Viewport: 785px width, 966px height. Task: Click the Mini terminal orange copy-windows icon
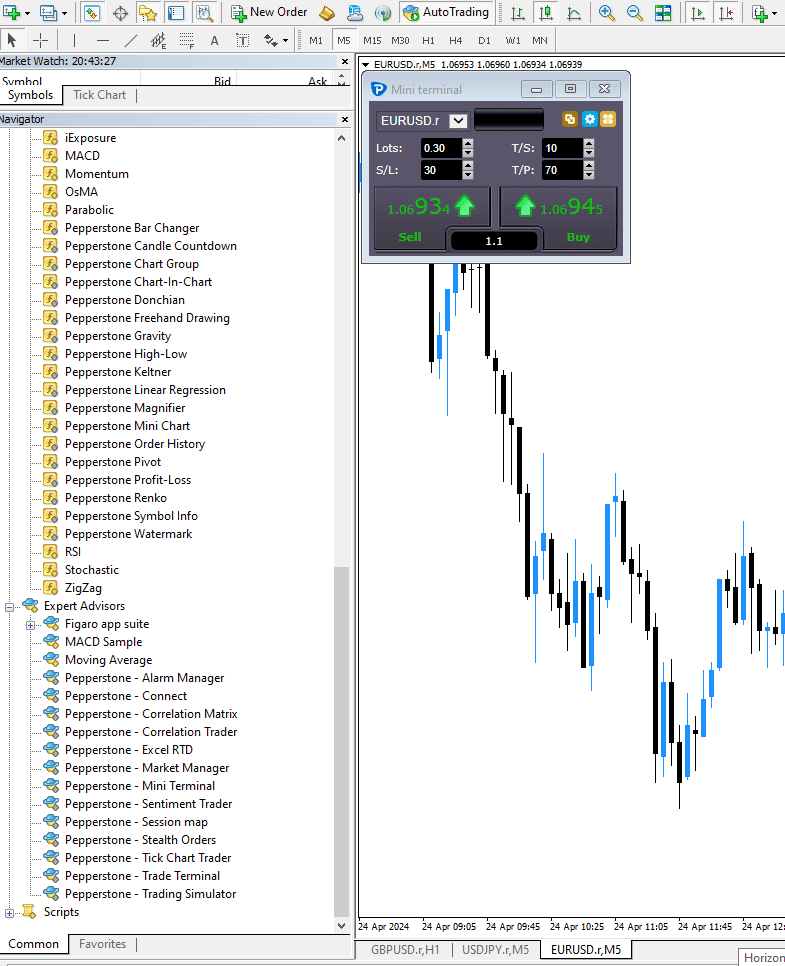(x=570, y=119)
